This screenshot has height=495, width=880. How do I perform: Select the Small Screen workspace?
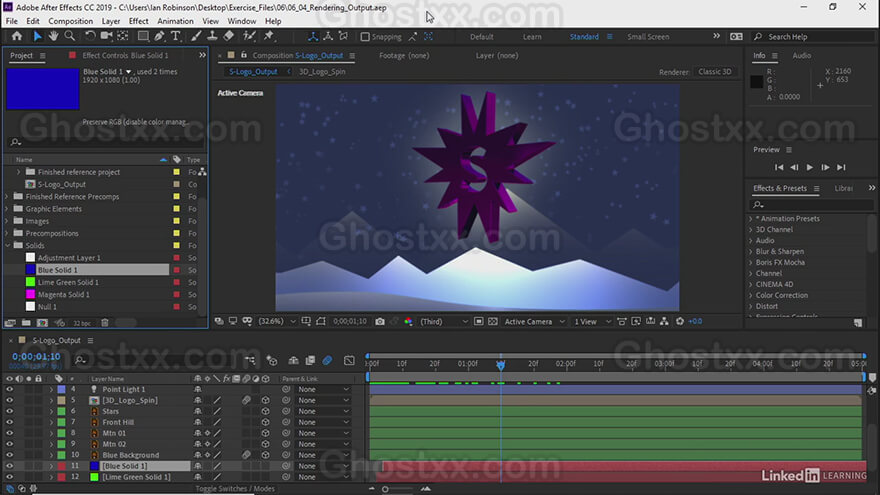pyautogui.click(x=648, y=37)
